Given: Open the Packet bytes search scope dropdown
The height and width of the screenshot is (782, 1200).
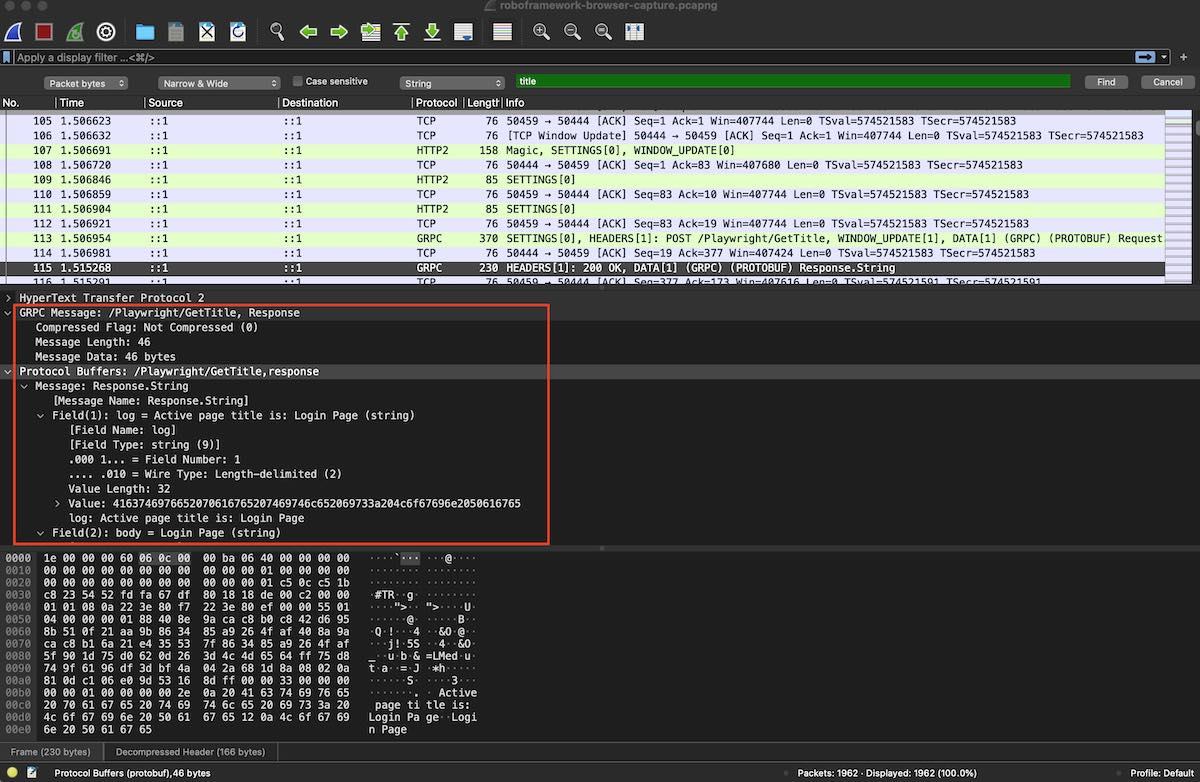Looking at the screenshot, I should tap(85, 82).
